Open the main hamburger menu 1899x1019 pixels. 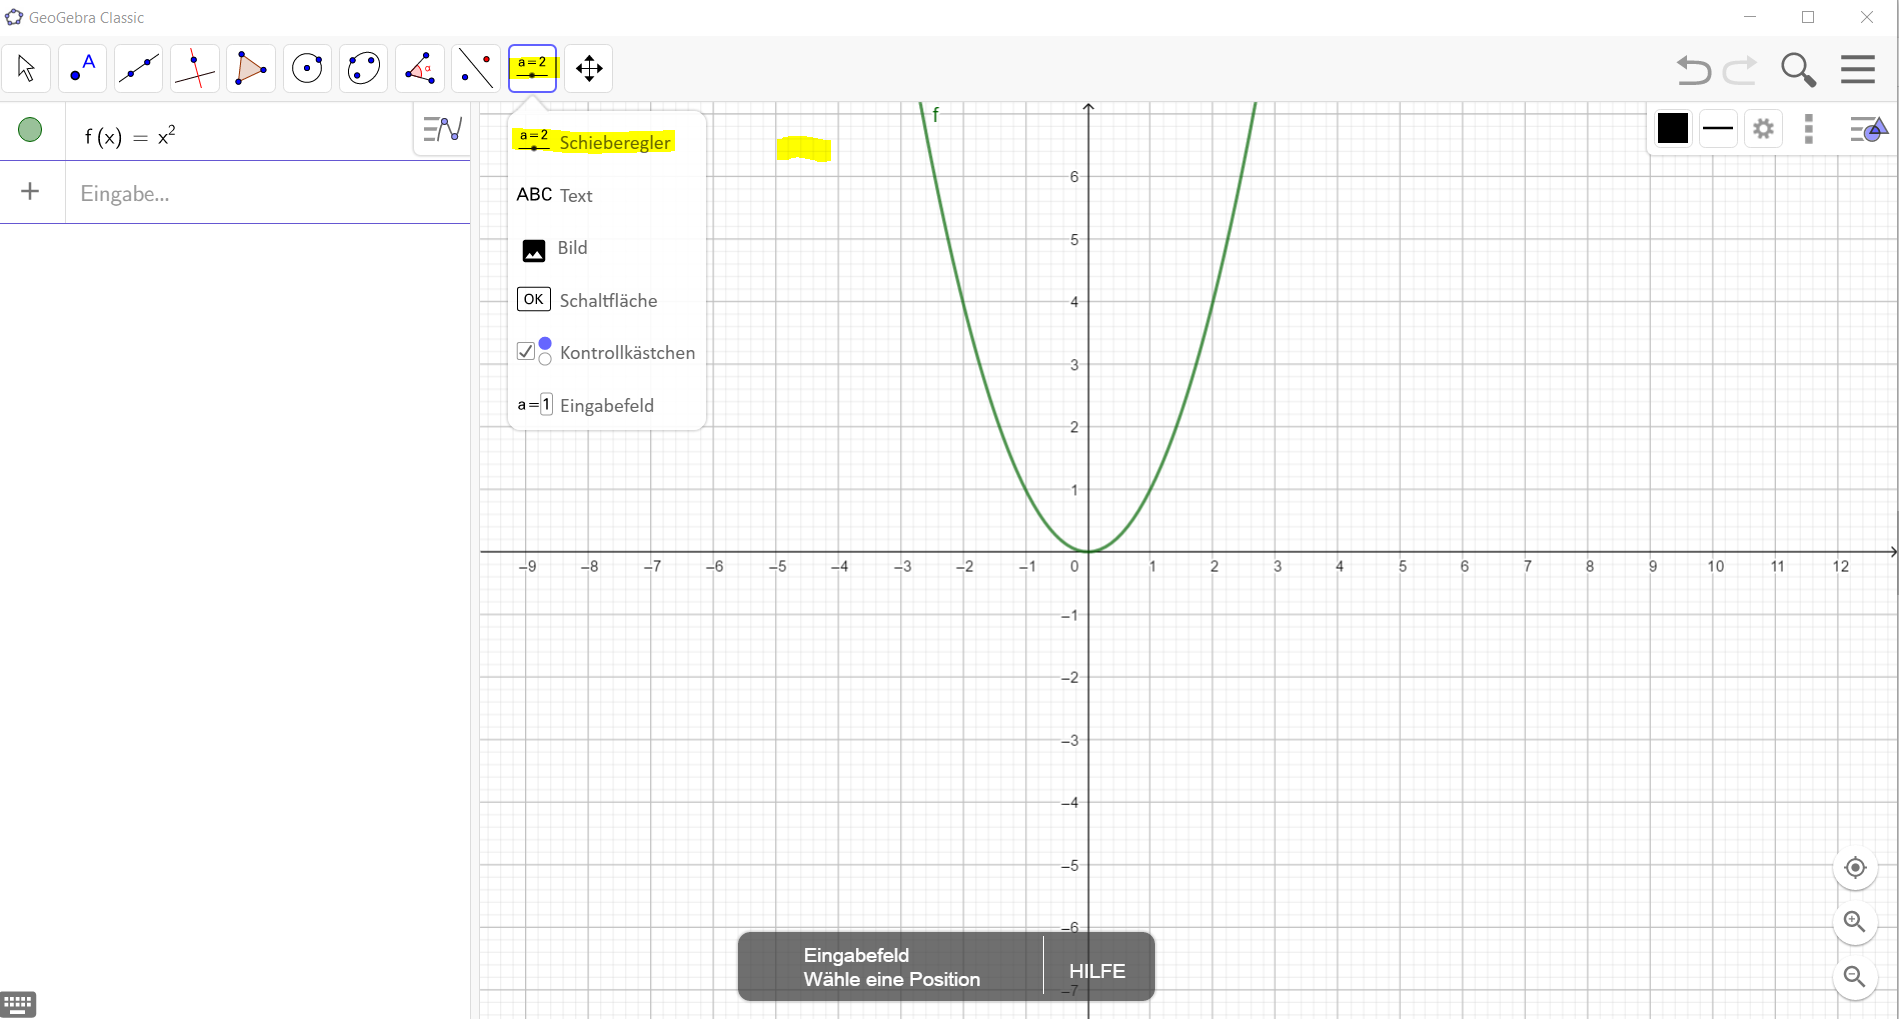pyautogui.click(x=1858, y=69)
